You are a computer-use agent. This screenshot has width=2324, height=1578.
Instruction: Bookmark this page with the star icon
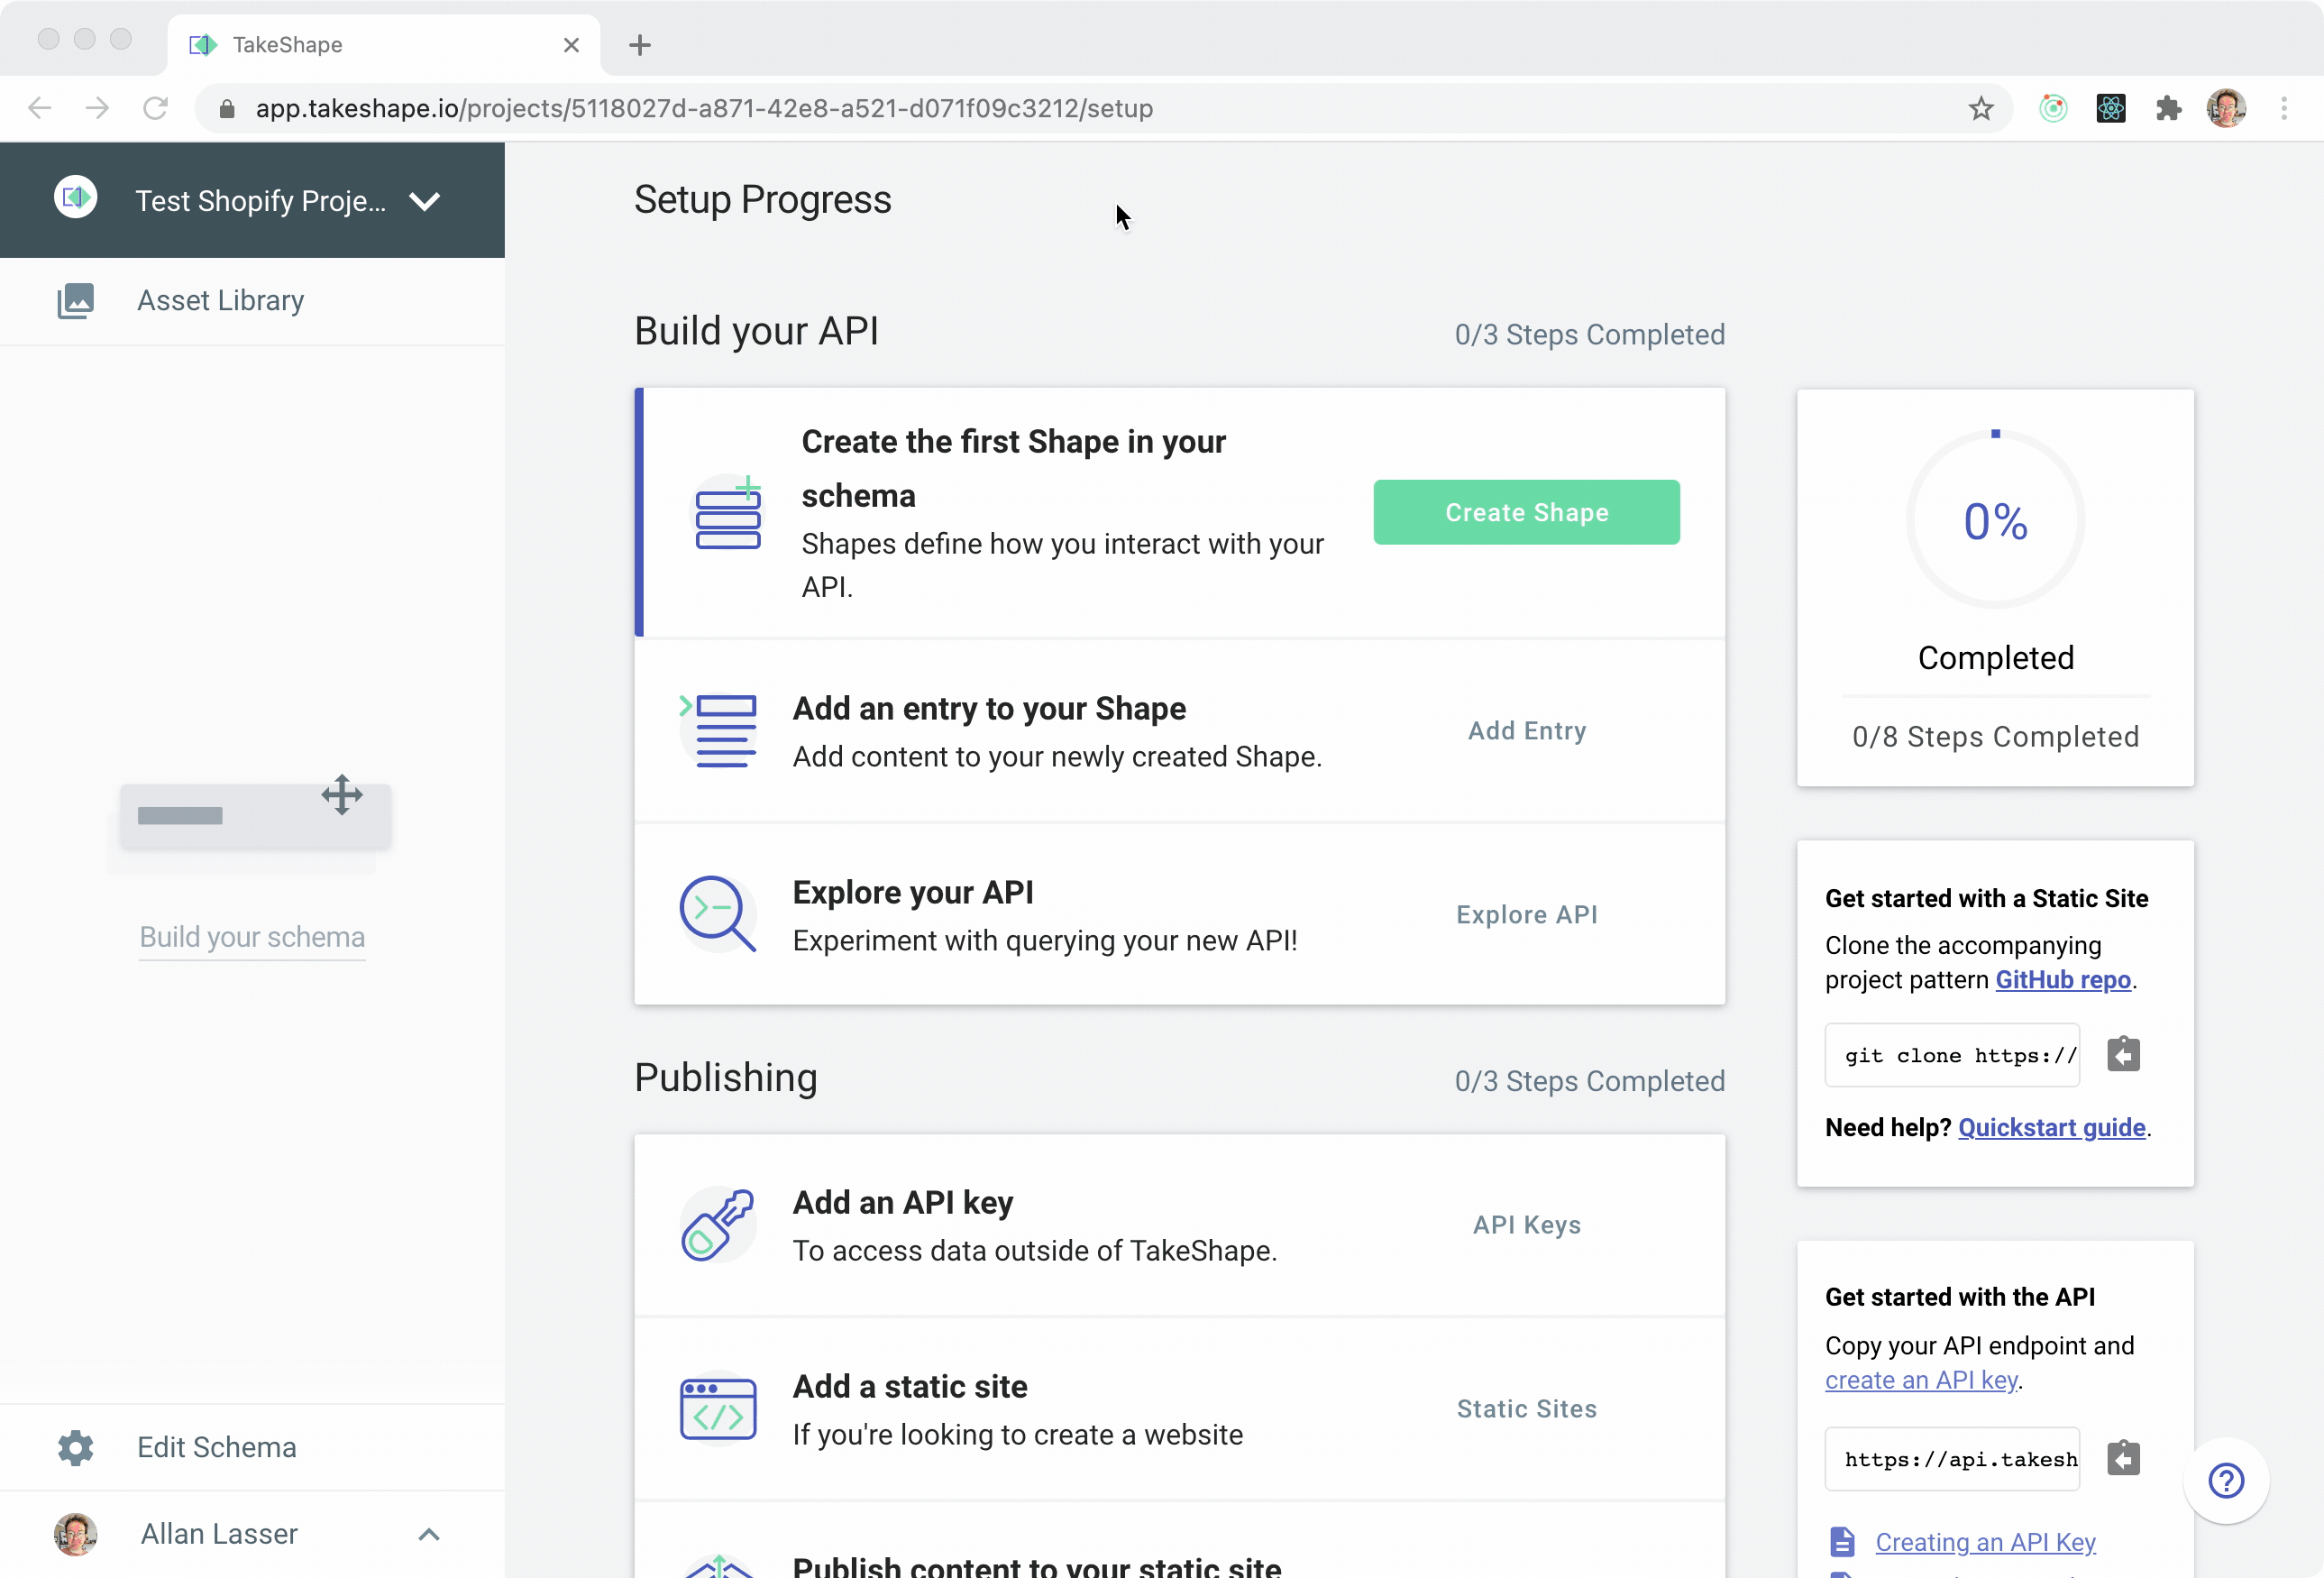pos(1981,108)
